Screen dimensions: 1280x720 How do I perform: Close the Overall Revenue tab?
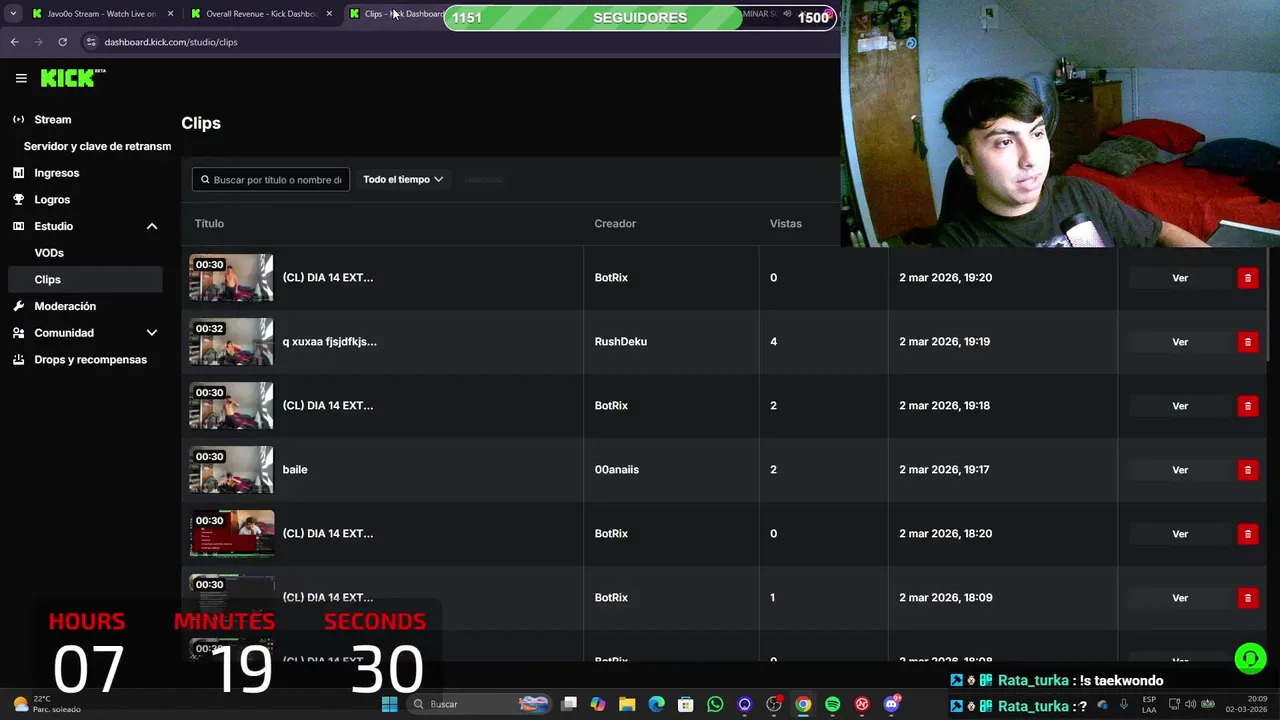(x=329, y=14)
